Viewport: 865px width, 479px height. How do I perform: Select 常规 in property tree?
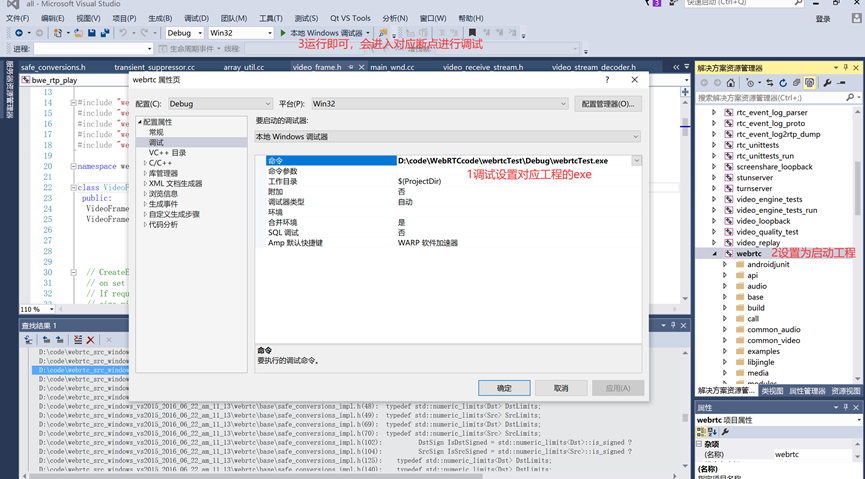point(156,132)
